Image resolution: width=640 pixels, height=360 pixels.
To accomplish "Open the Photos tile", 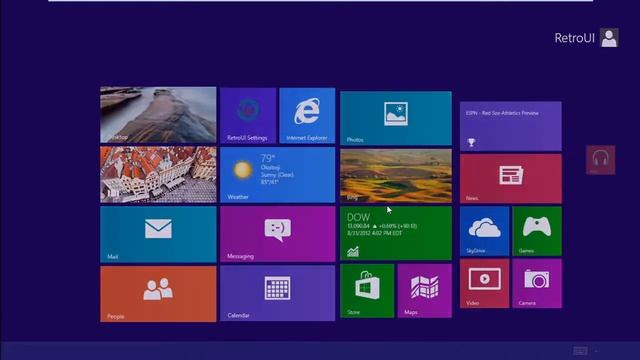I will coord(396,118).
